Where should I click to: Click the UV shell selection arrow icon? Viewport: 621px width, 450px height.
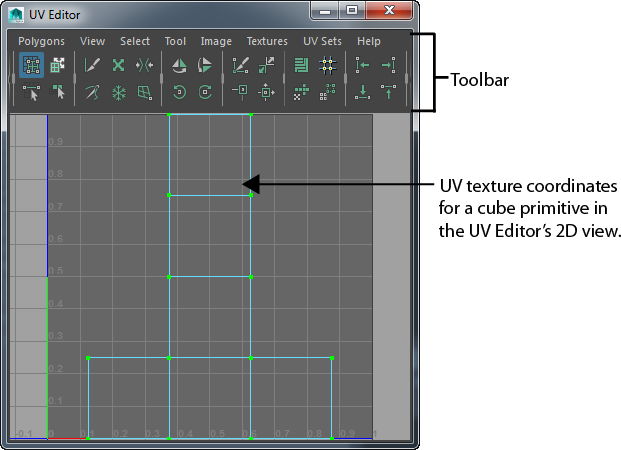tap(57, 92)
